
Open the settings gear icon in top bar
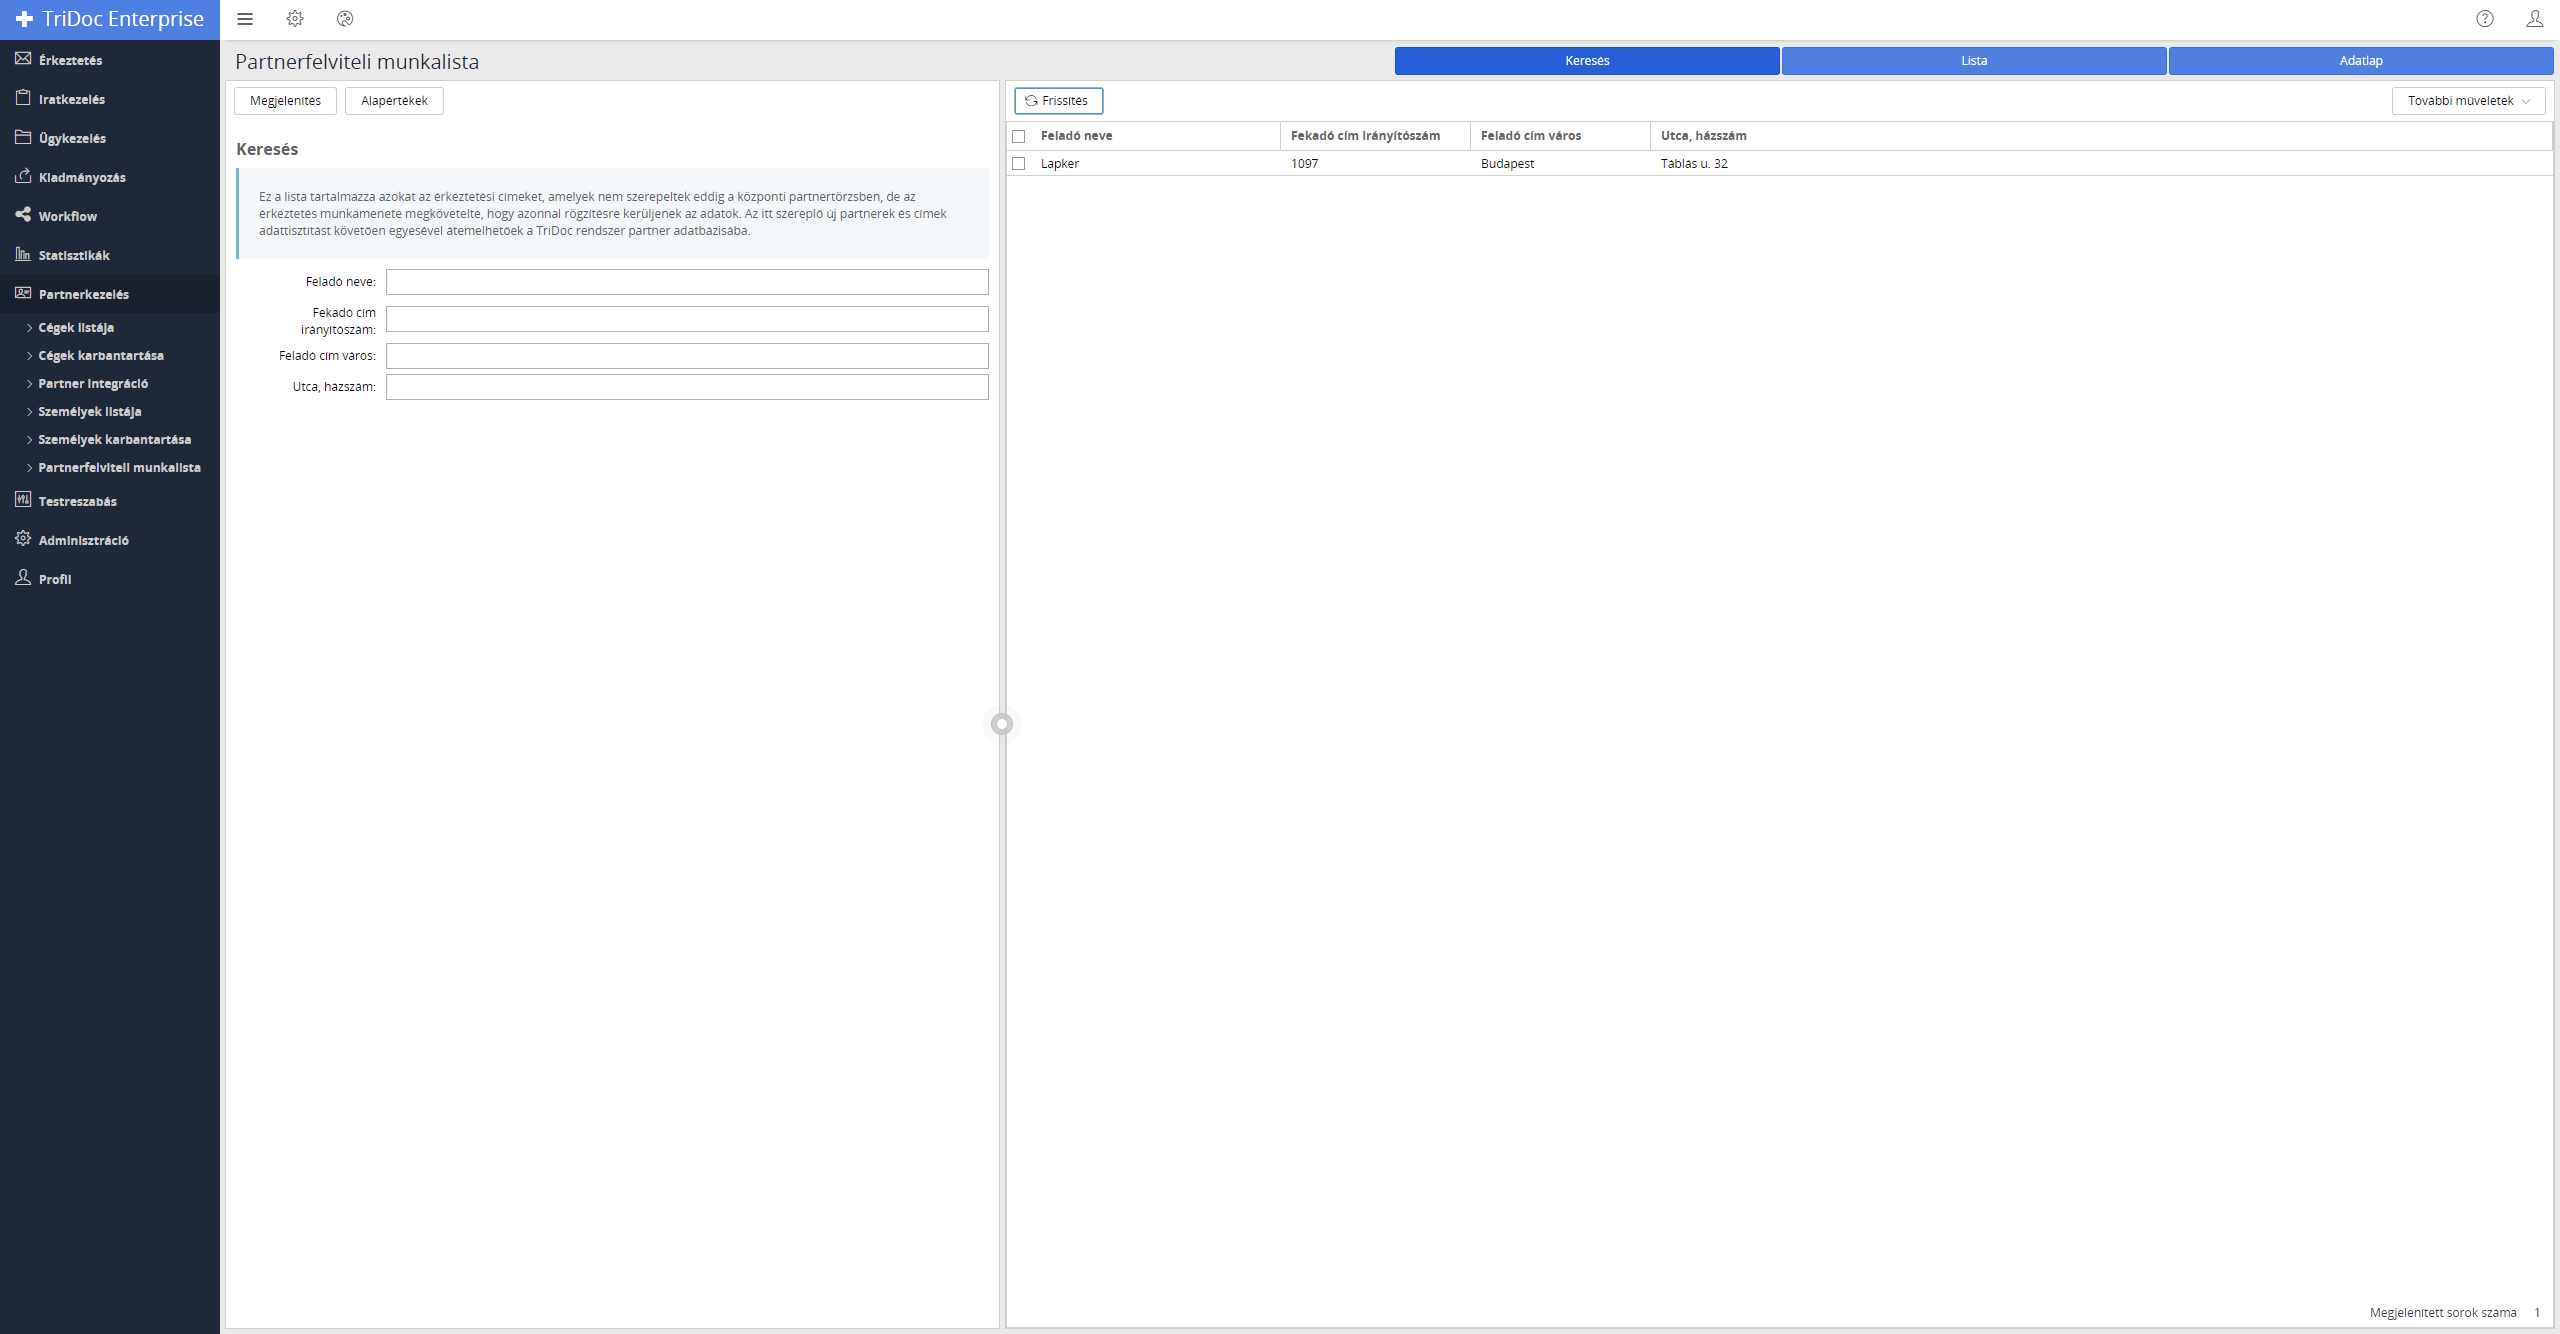(295, 19)
